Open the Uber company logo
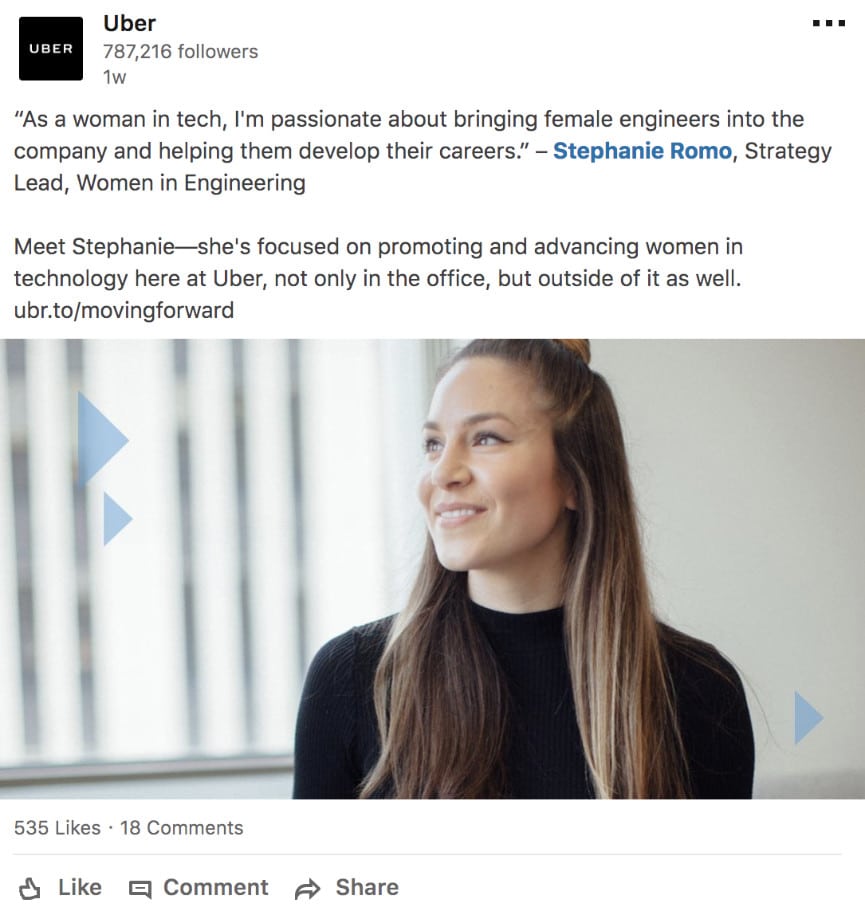The height and width of the screenshot is (915, 865). 49,46
